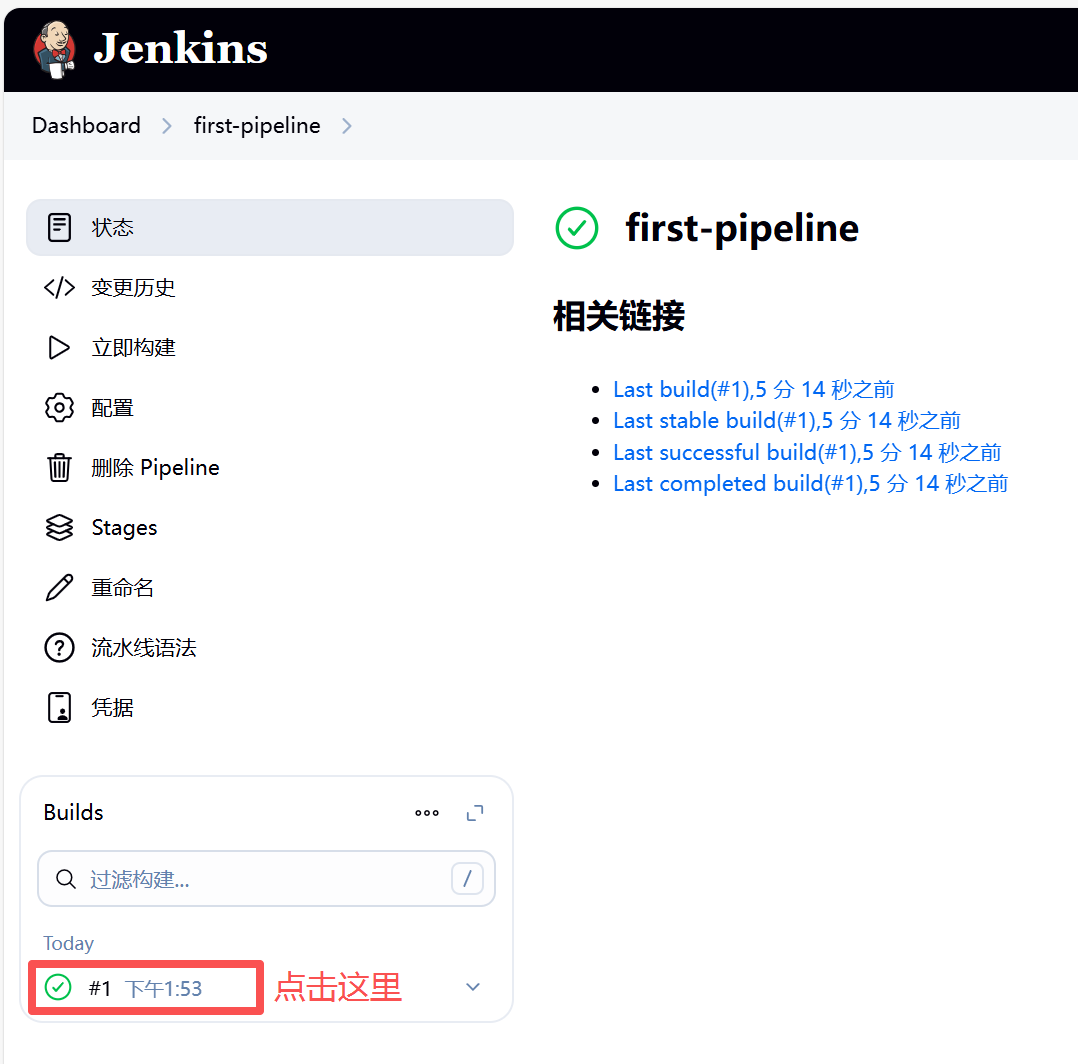Click the ID badge credentials icon
Viewport: 1078px width, 1064px height.
click(x=59, y=707)
